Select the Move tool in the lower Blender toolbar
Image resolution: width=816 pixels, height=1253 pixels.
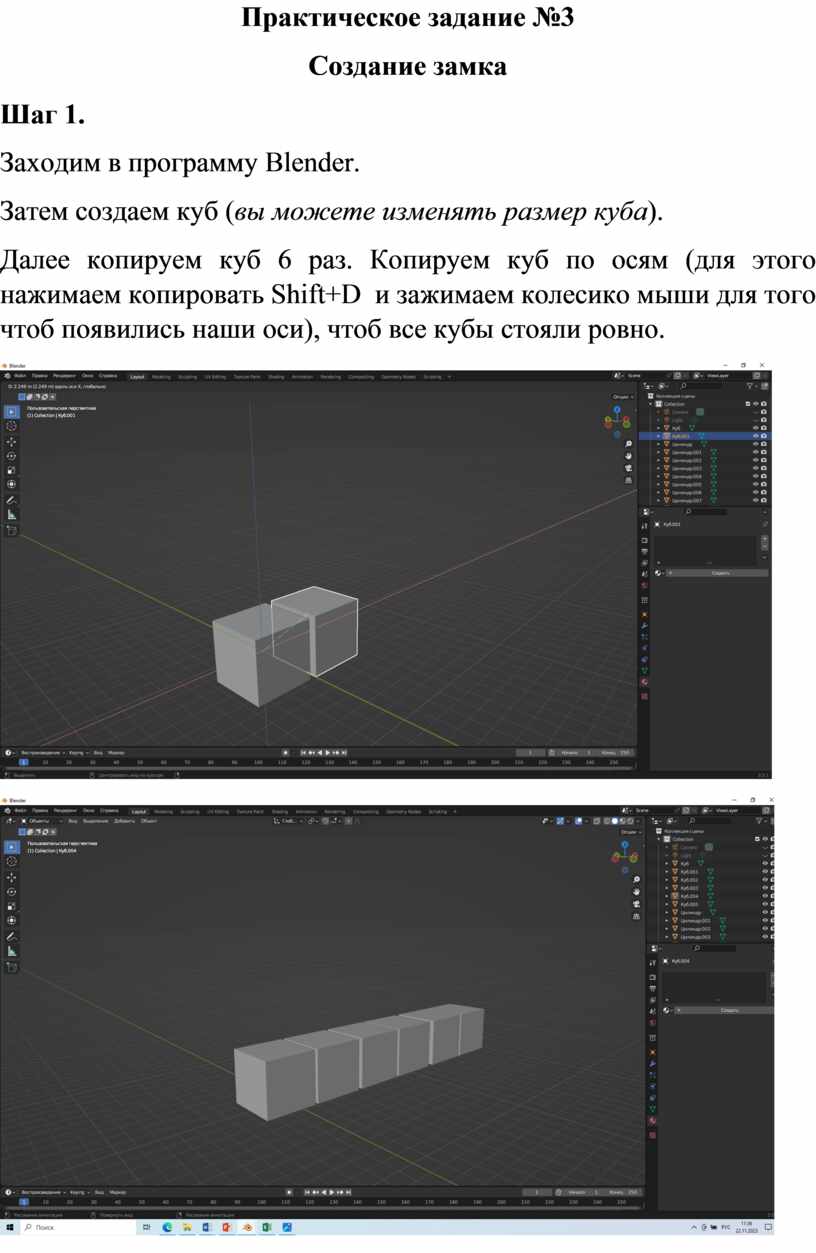[11, 876]
